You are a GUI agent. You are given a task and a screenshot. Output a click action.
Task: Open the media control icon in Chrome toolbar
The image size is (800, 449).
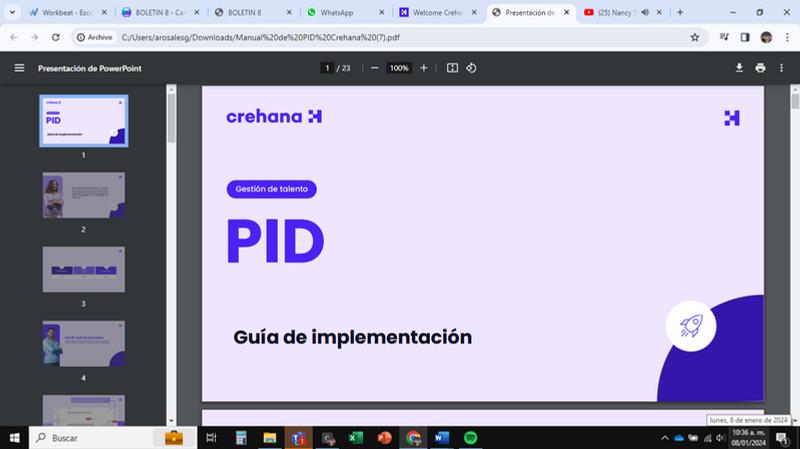coord(724,37)
